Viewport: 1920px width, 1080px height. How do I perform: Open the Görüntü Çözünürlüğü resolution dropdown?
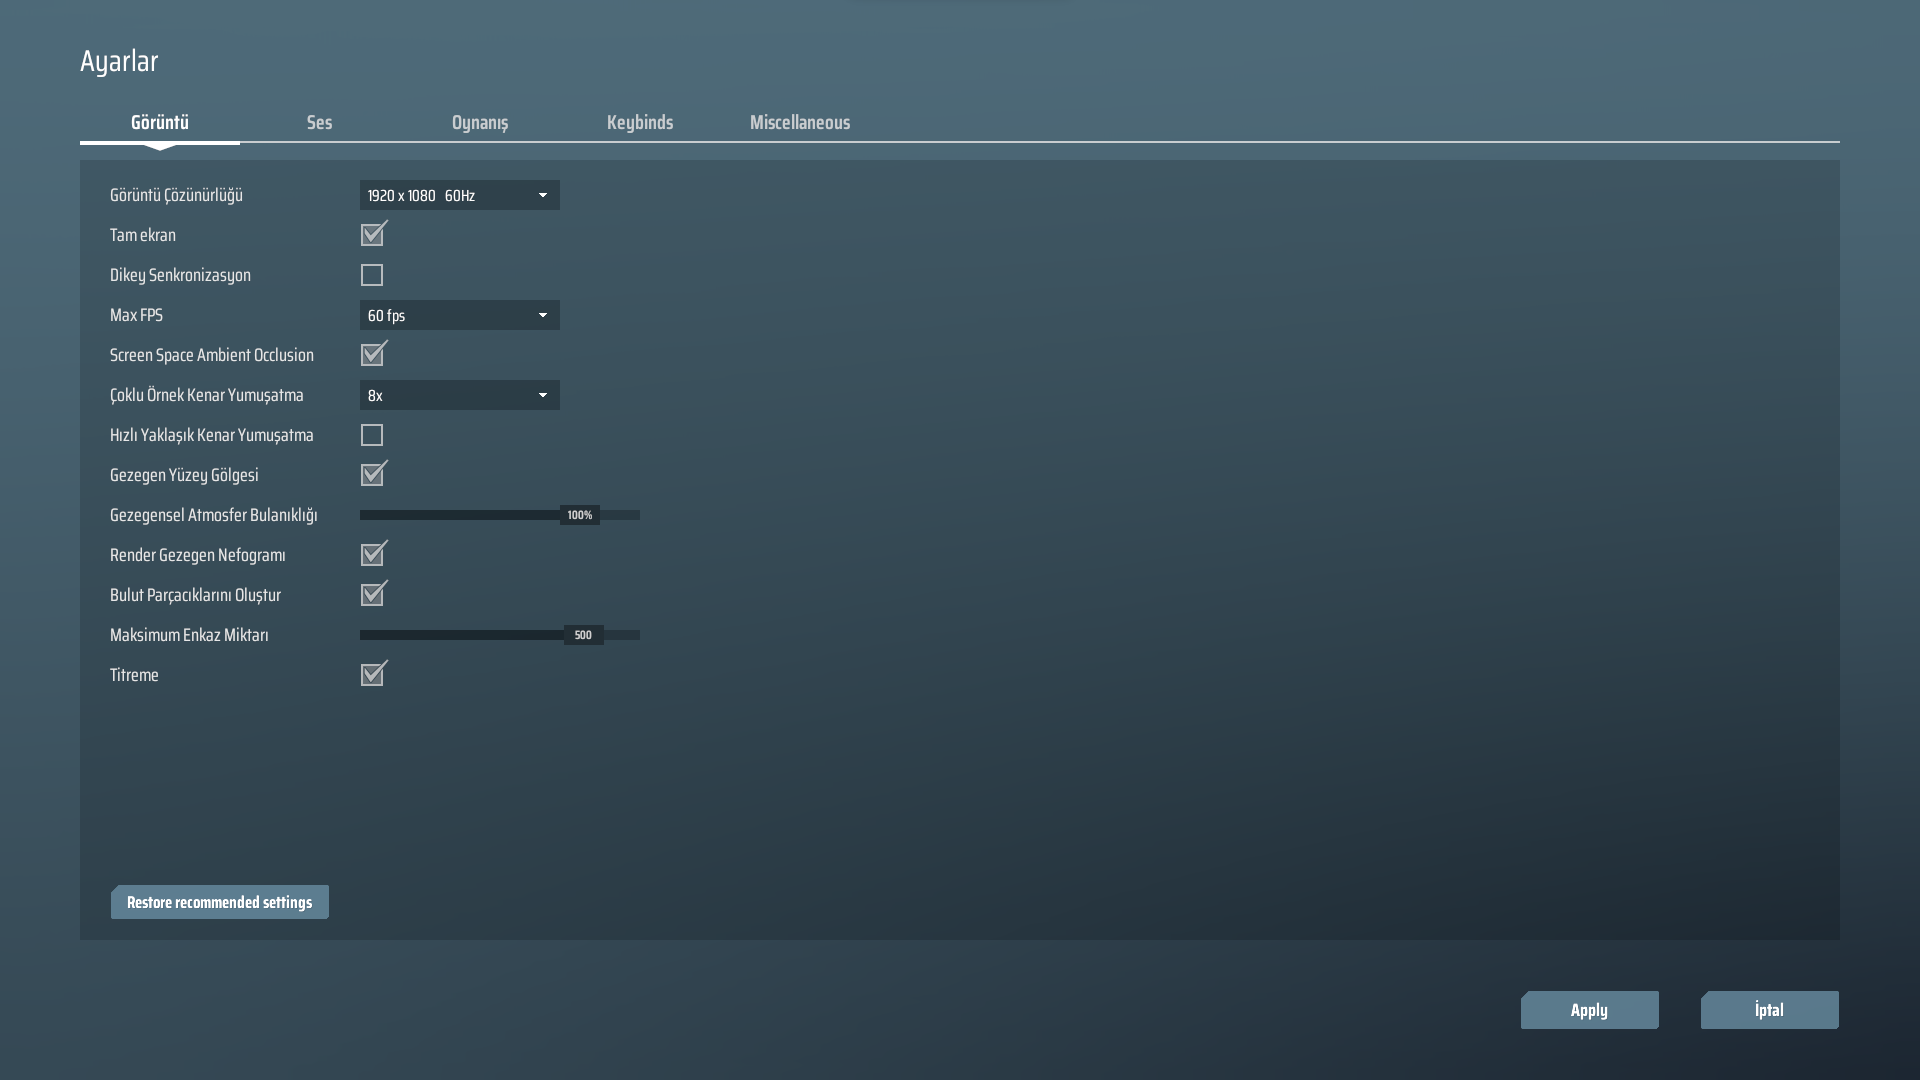point(459,195)
